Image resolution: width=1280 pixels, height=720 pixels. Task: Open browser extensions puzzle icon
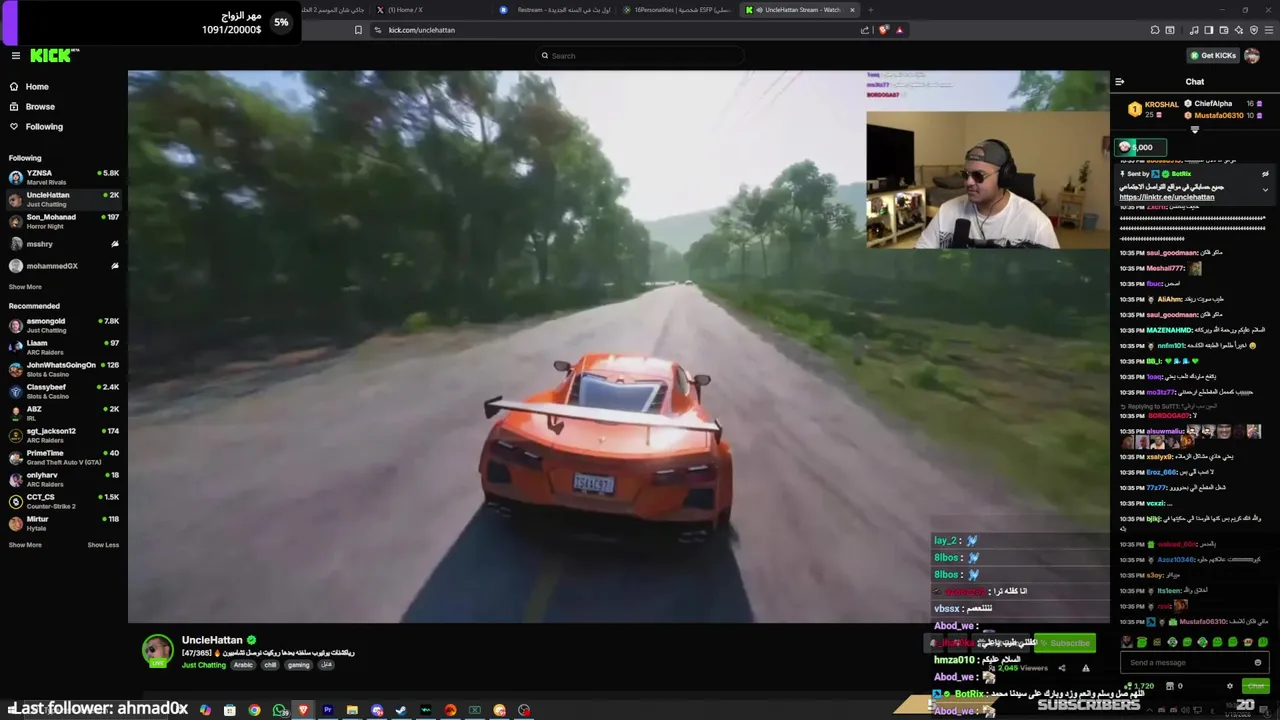click(x=1155, y=30)
